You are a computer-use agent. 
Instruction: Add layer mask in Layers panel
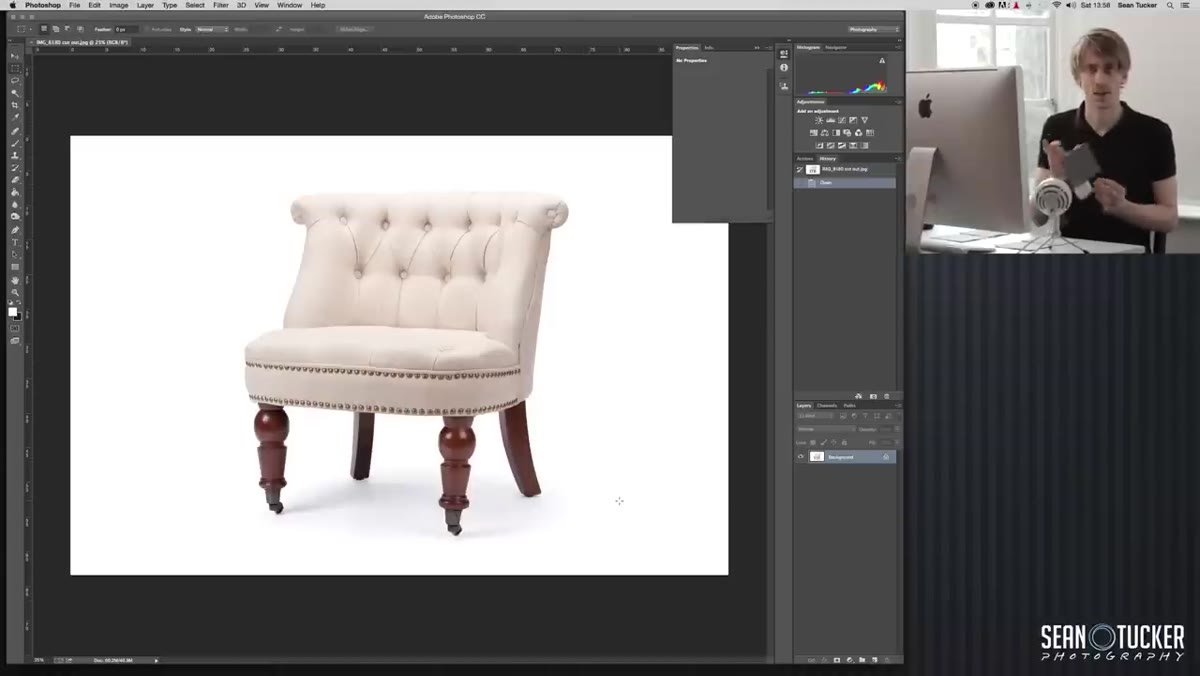[x=837, y=660]
